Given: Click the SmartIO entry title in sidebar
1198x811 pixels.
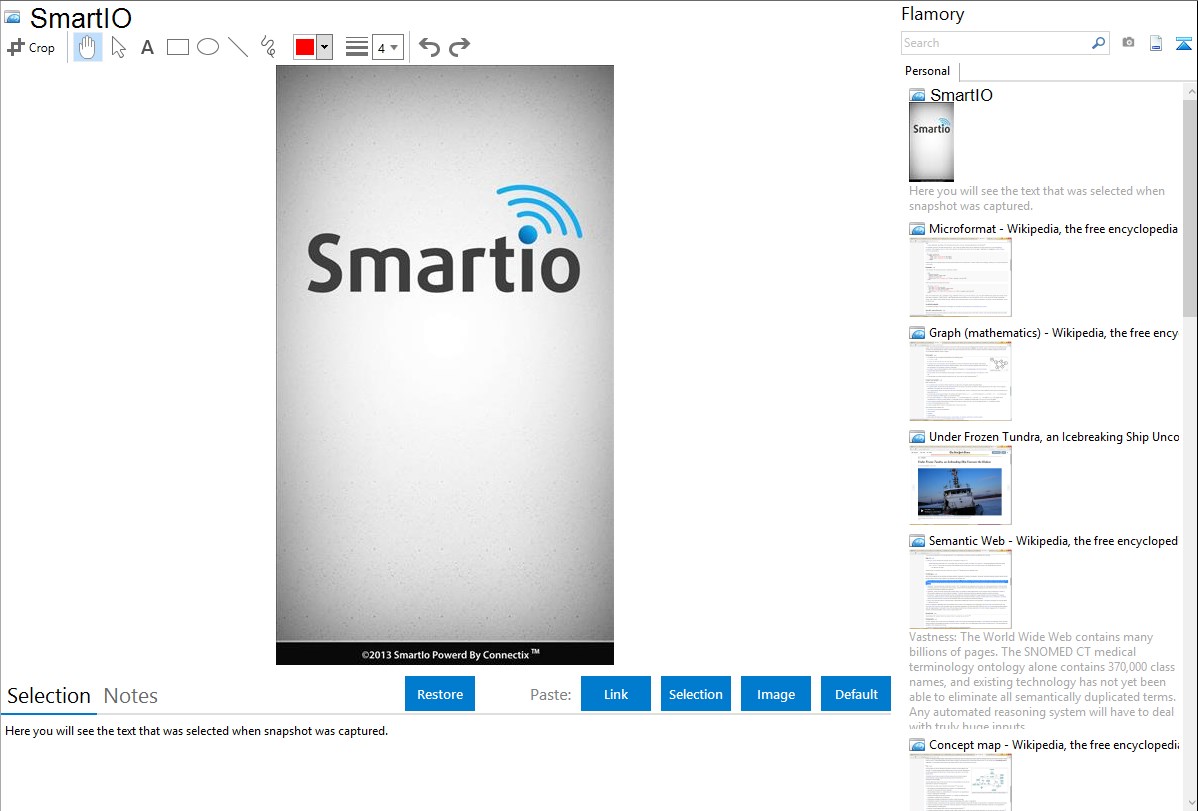Looking at the screenshot, I should (x=961, y=96).
